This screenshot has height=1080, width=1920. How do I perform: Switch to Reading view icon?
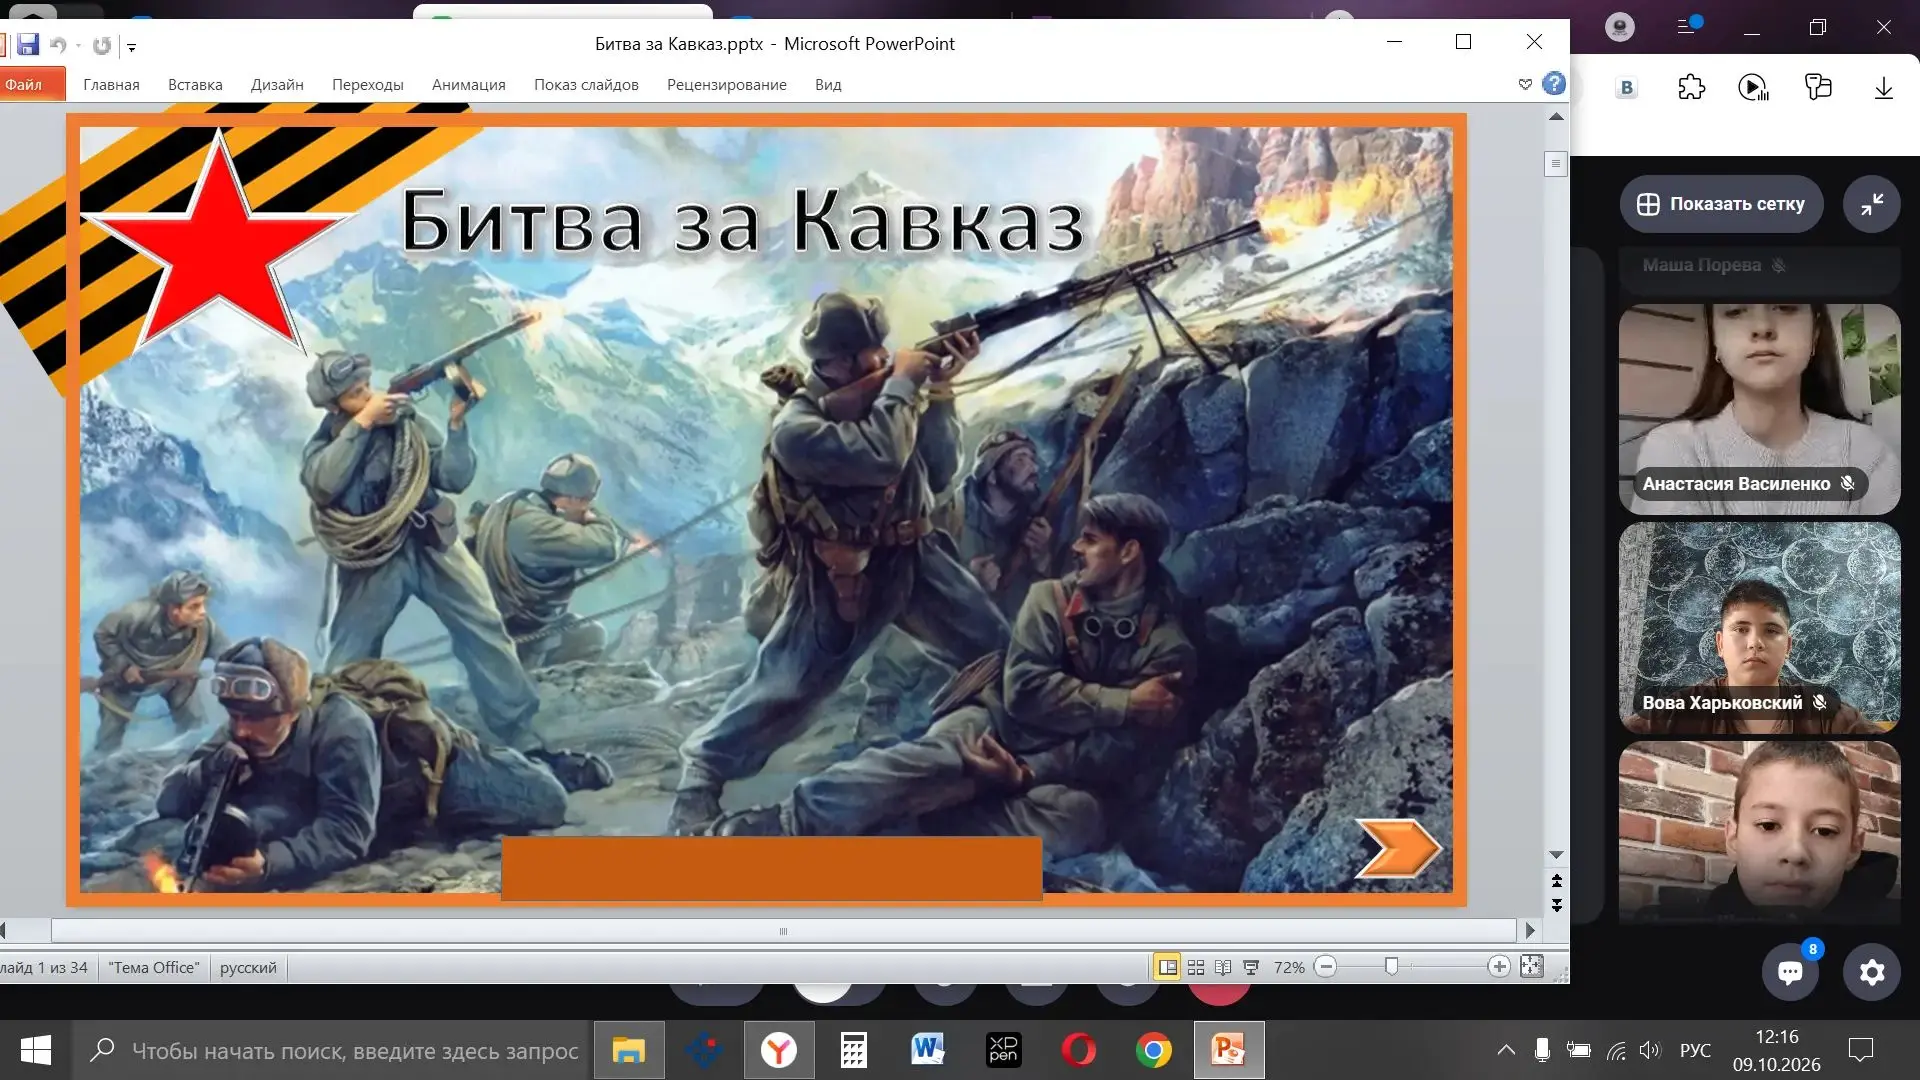coord(1222,967)
